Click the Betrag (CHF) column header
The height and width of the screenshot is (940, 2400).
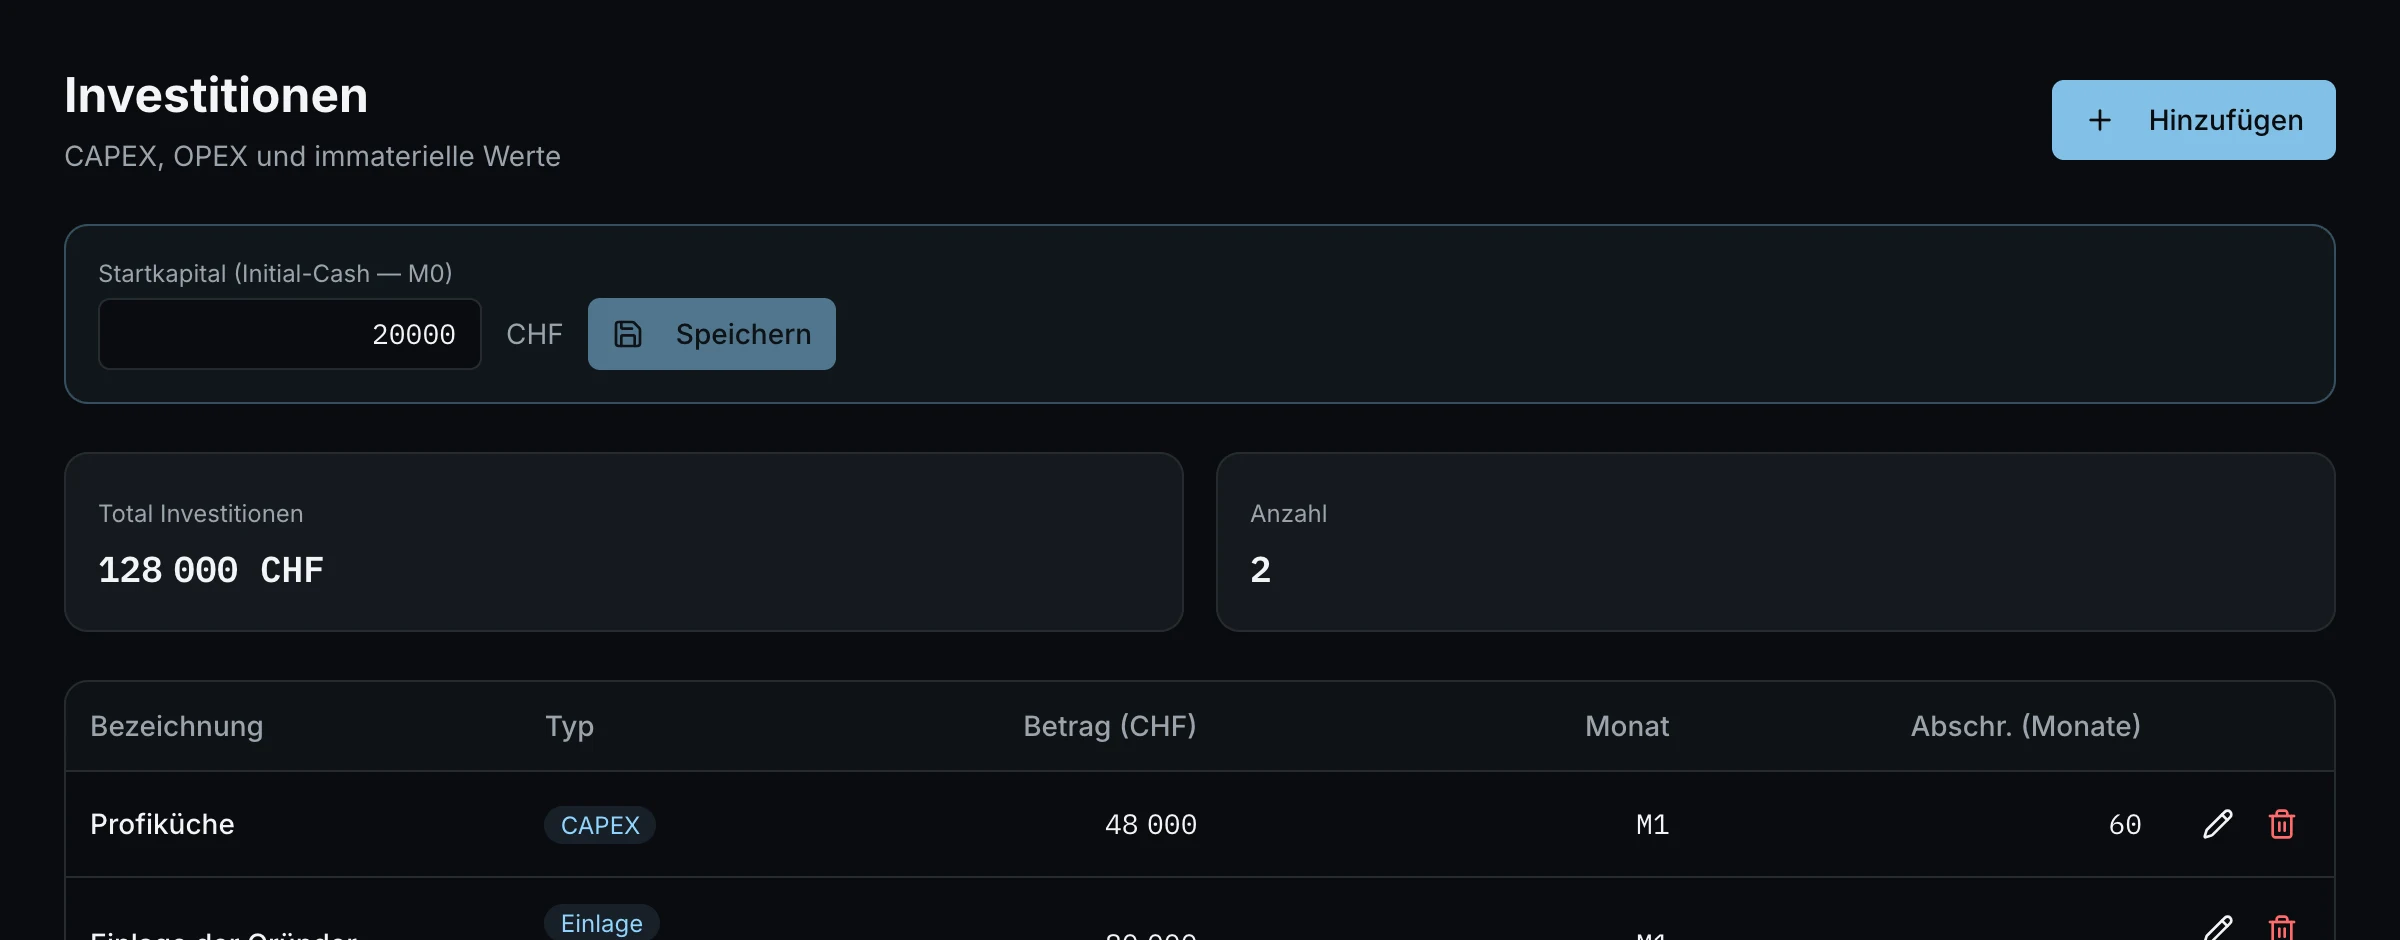1110,726
